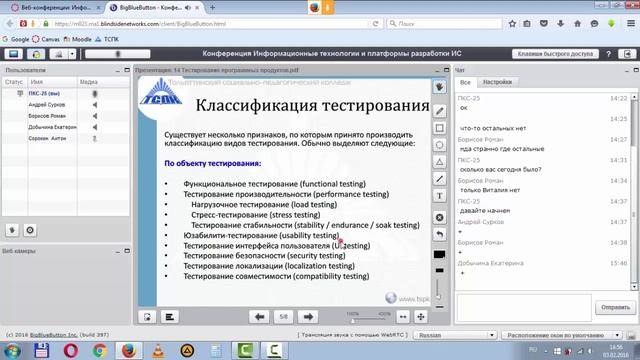The image size is (640, 360).
Task: Open the help question mark
Action: click(609, 54)
